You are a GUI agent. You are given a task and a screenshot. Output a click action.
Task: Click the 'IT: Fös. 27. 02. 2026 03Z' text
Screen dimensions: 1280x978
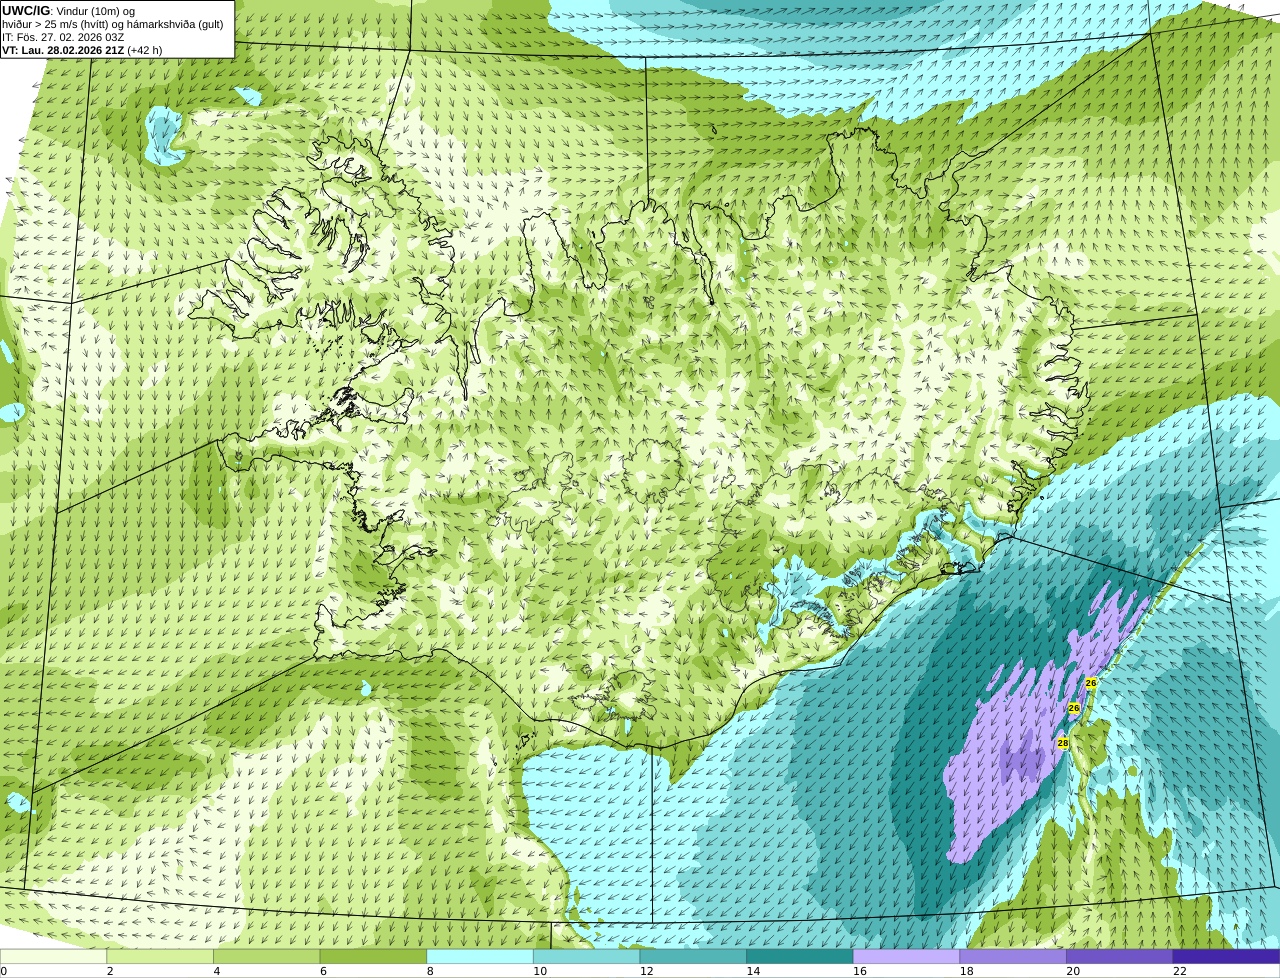pyautogui.click(x=63, y=37)
